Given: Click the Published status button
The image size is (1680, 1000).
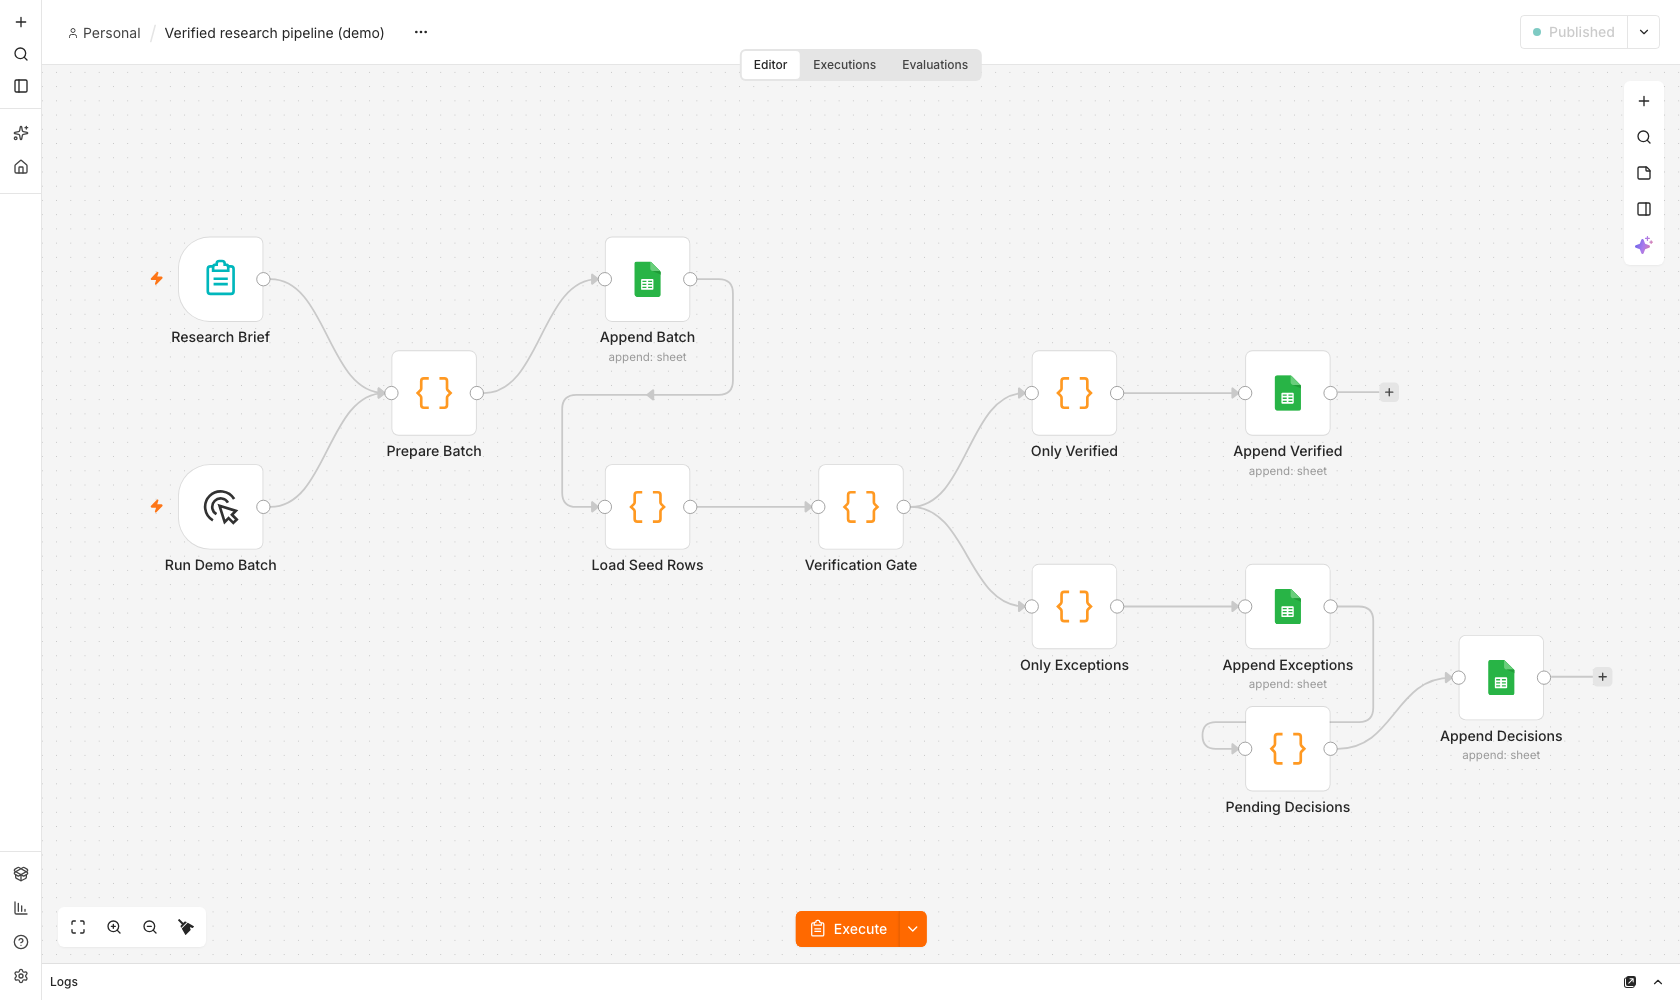Looking at the screenshot, I should tap(1574, 32).
